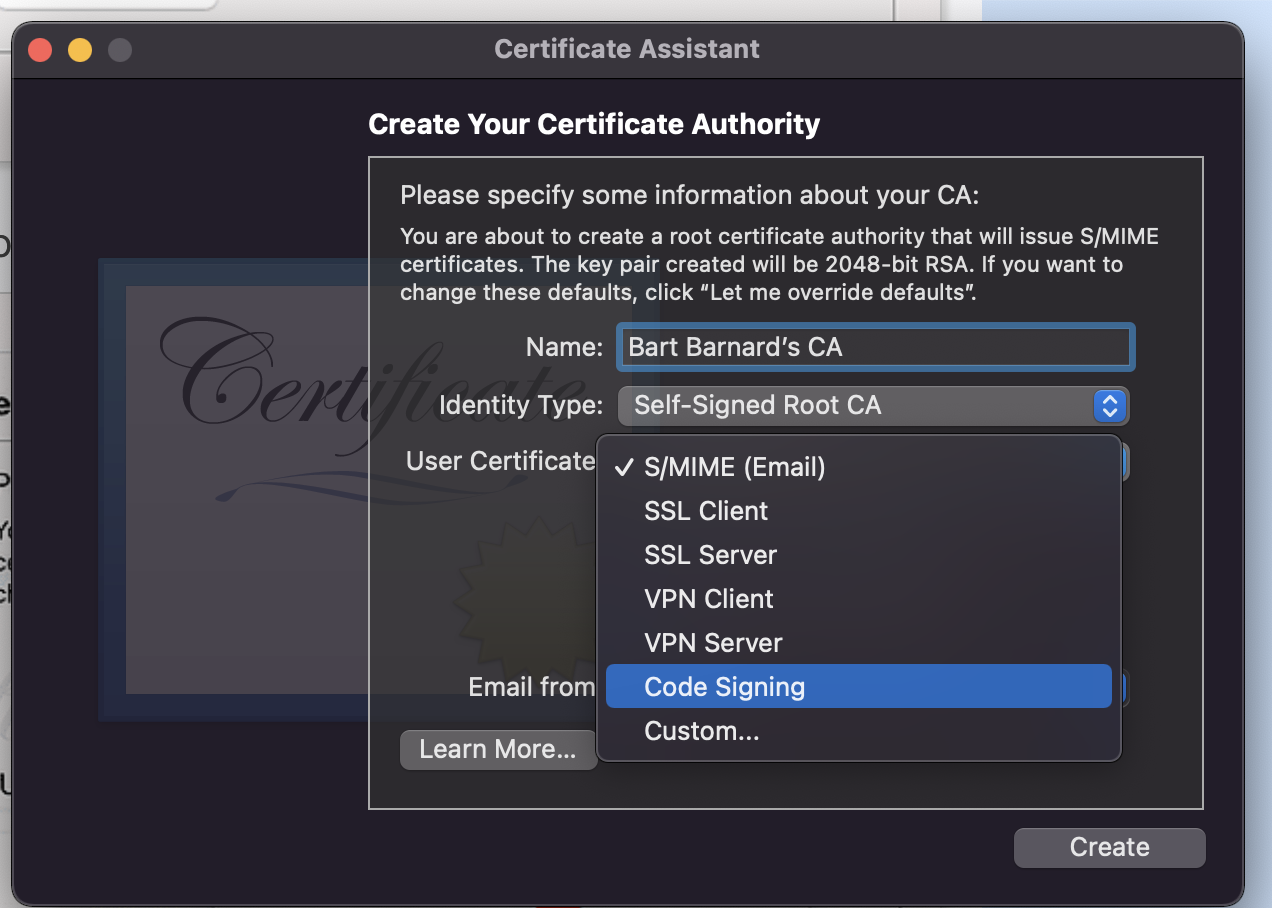Image resolution: width=1272 pixels, height=908 pixels.
Task: Click the Name text field
Action: click(x=875, y=347)
